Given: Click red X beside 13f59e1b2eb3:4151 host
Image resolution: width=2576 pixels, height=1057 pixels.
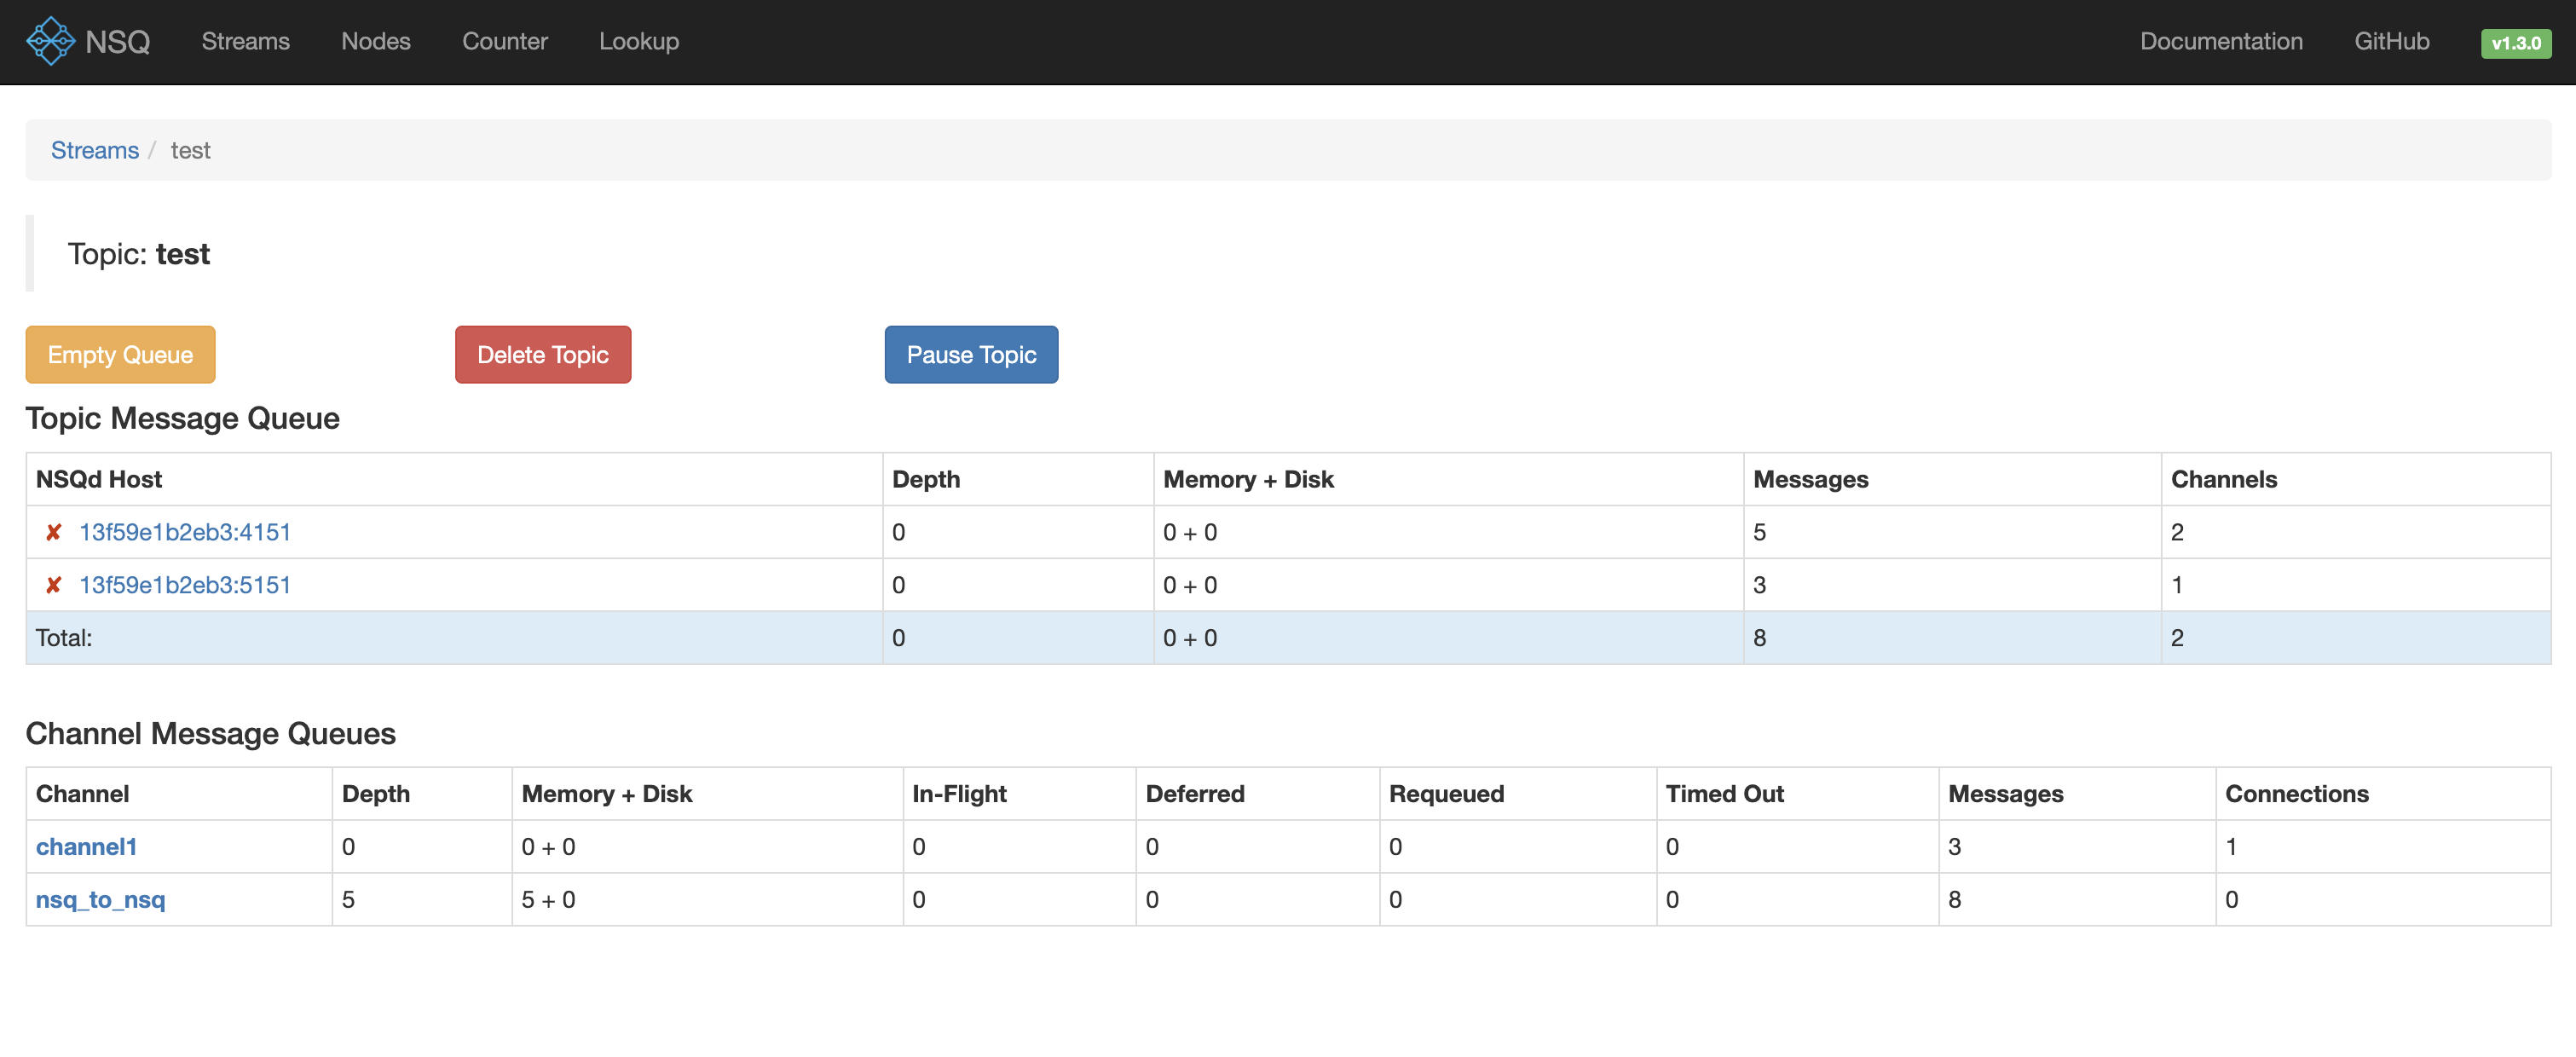Looking at the screenshot, I should [54, 532].
